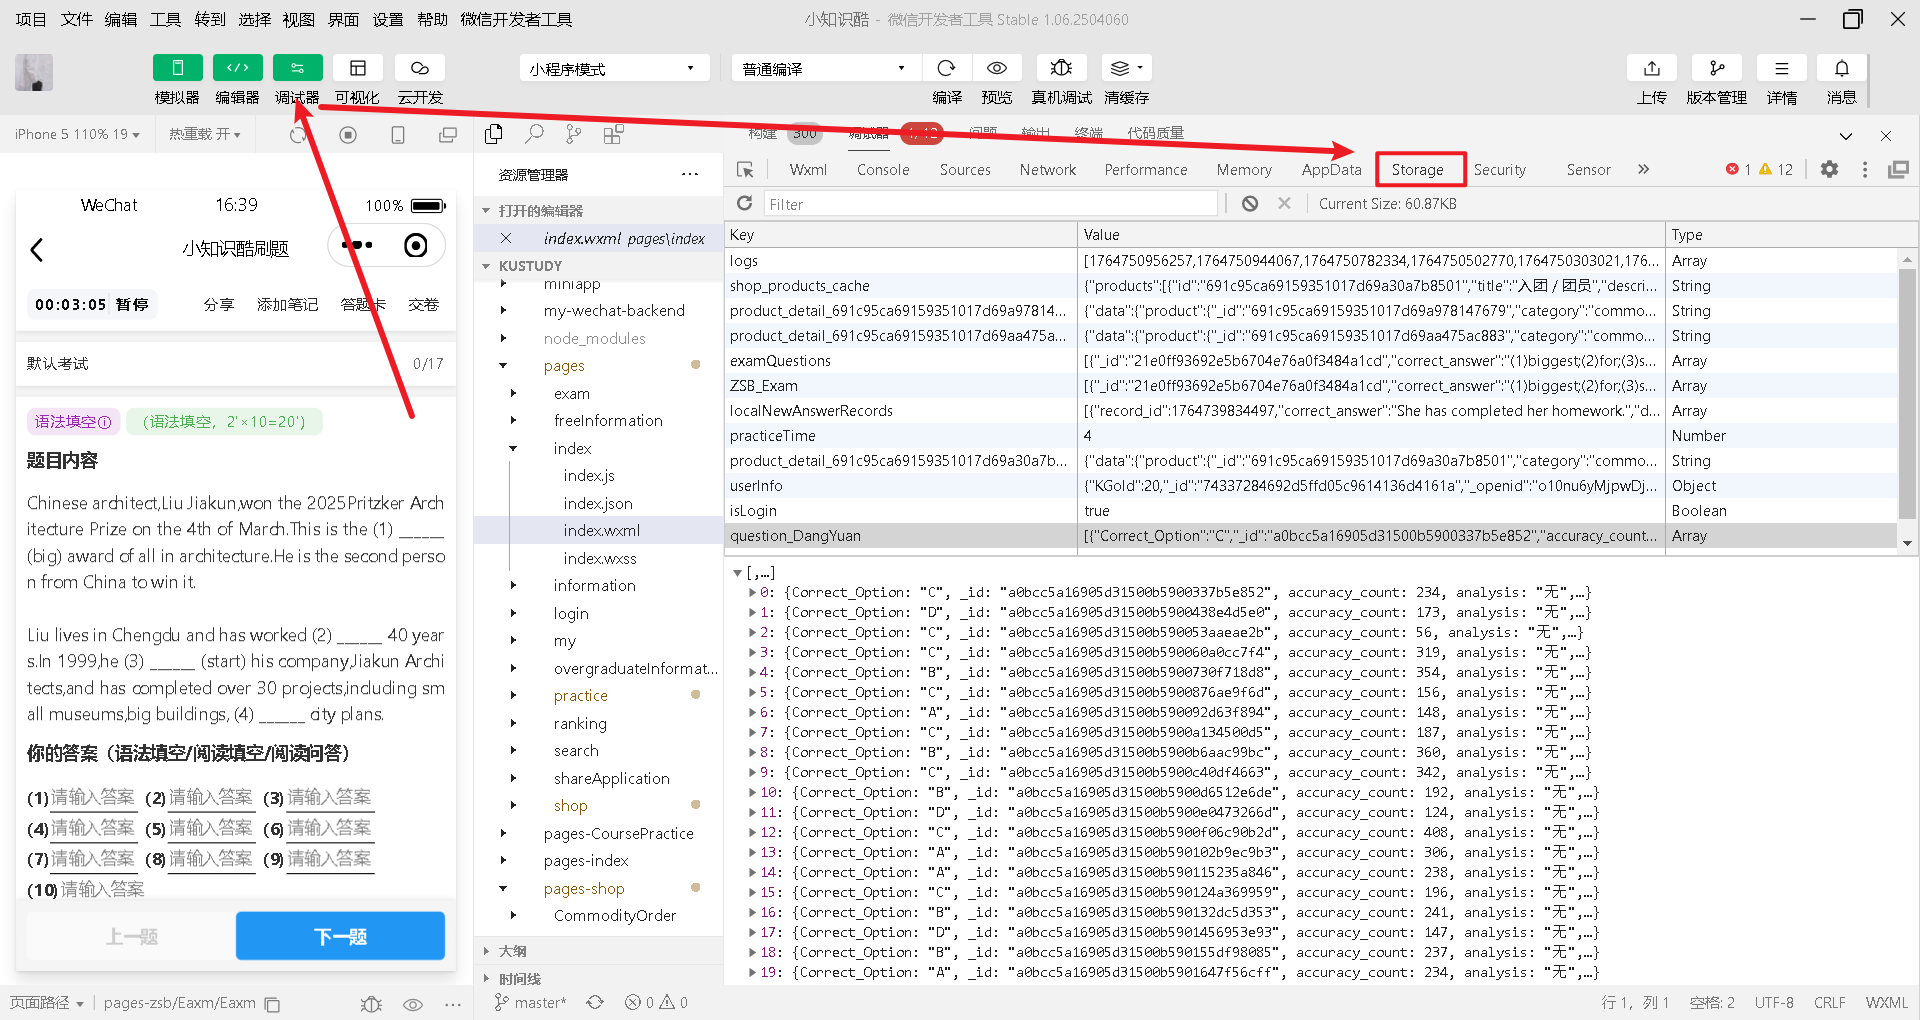
Task: Click the 下一题 next question button
Action: (340, 936)
